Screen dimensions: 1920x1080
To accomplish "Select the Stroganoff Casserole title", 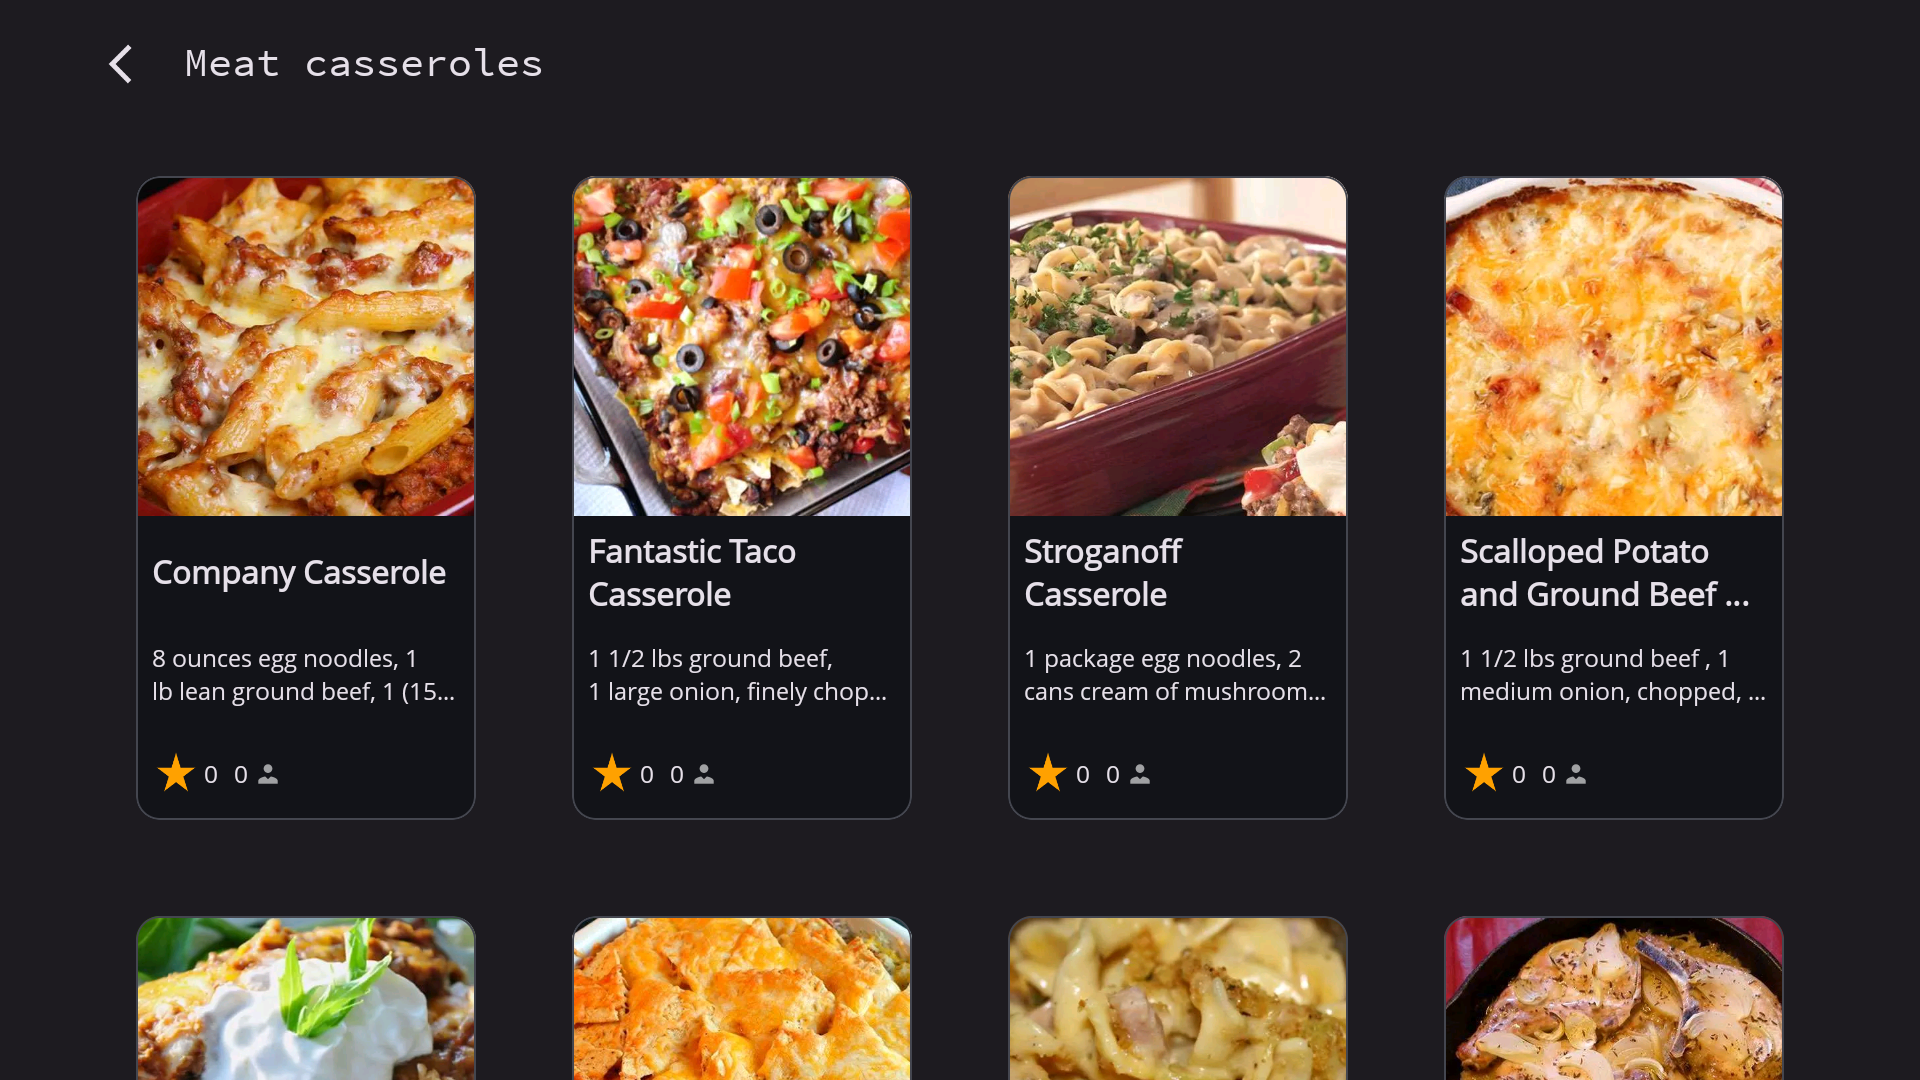I will pyautogui.click(x=1102, y=573).
